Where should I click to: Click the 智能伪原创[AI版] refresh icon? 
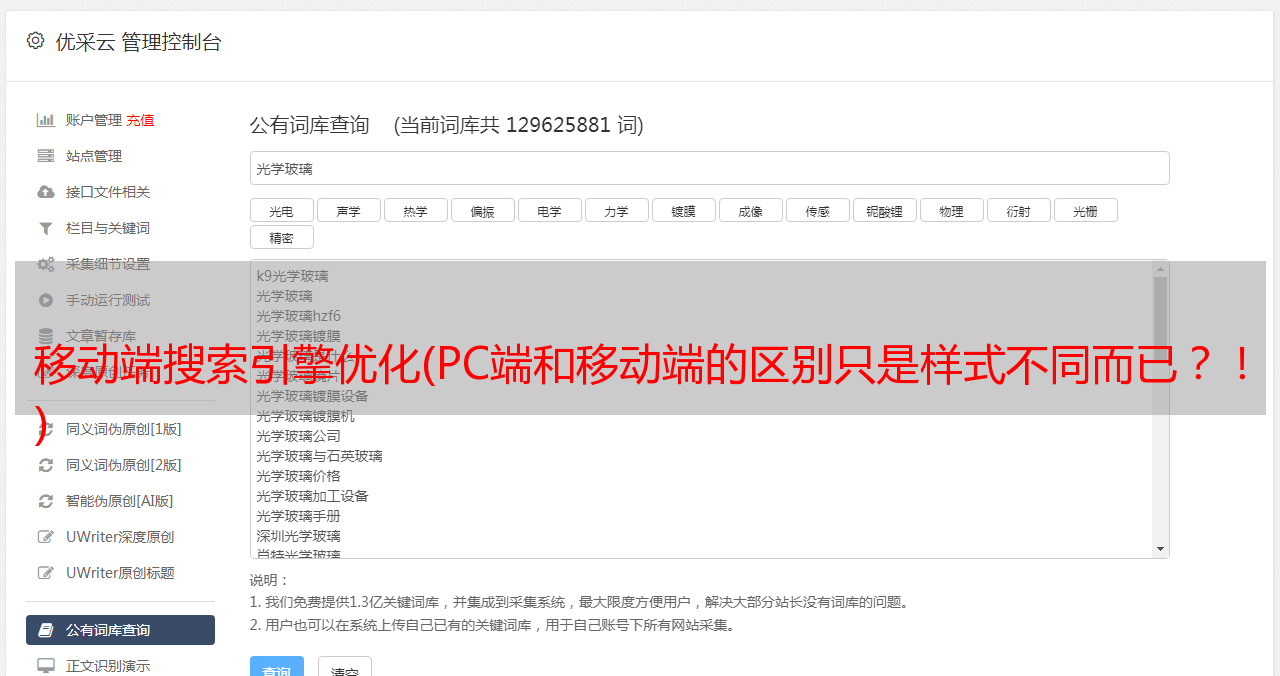pyautogui.click(x=46, y=501)
